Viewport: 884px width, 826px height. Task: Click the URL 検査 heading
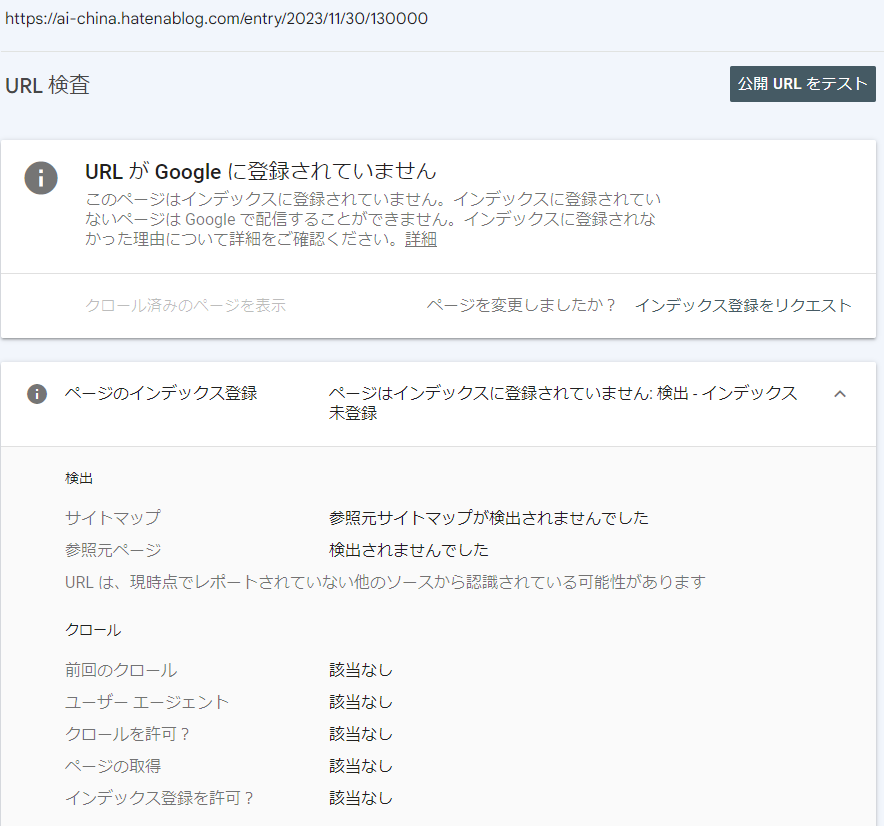tap(47, 85)
